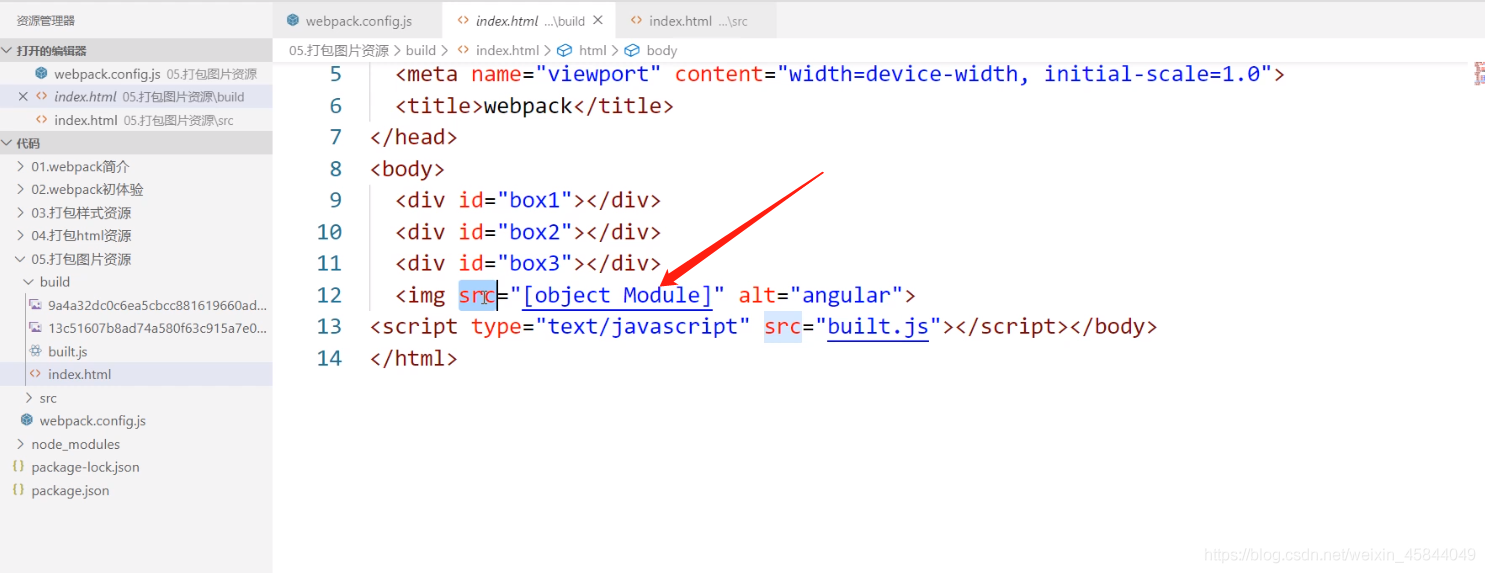The height and width of the screenshot is (573, 1485).
Task: Click breadcrumb body symbol
Action: [x=662, y=50]
